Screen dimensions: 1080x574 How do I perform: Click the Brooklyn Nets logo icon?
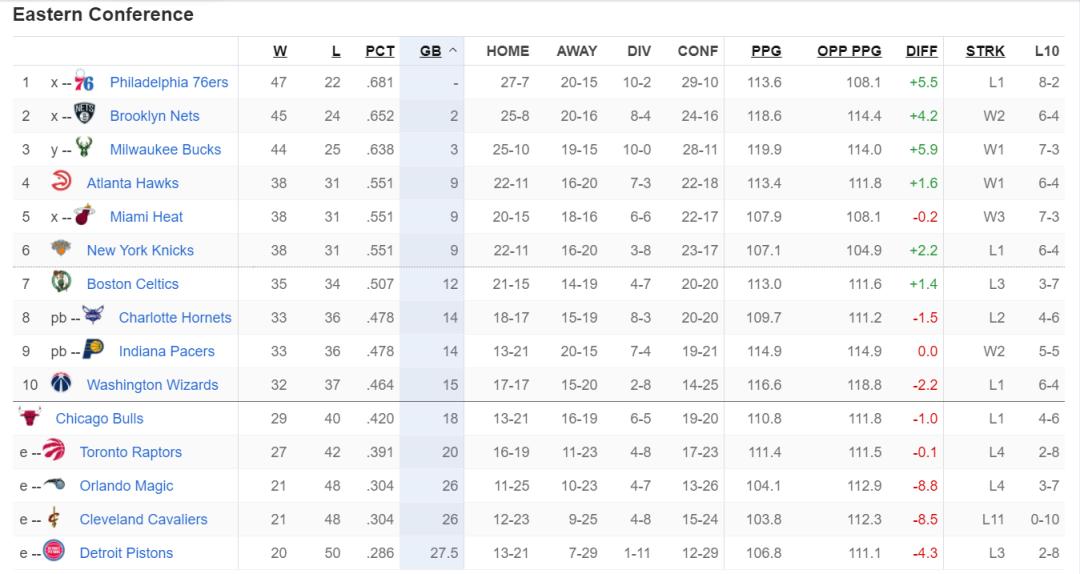coord(84,115)
